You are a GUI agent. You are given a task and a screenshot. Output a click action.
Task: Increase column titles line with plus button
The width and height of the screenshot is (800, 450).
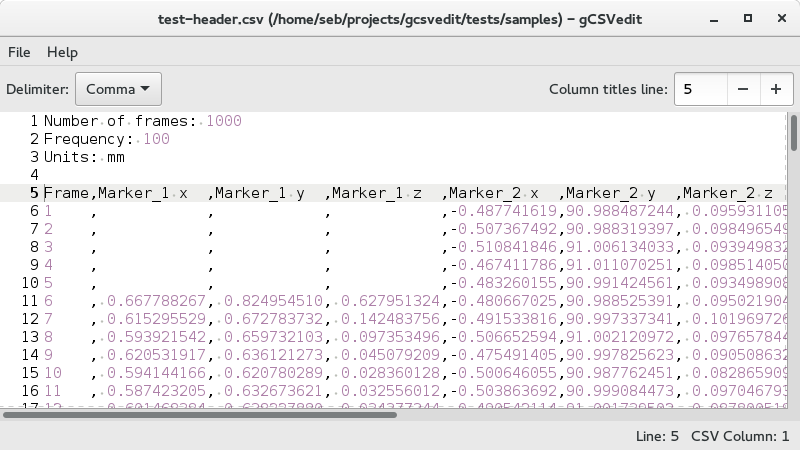(x=775, y=89)
